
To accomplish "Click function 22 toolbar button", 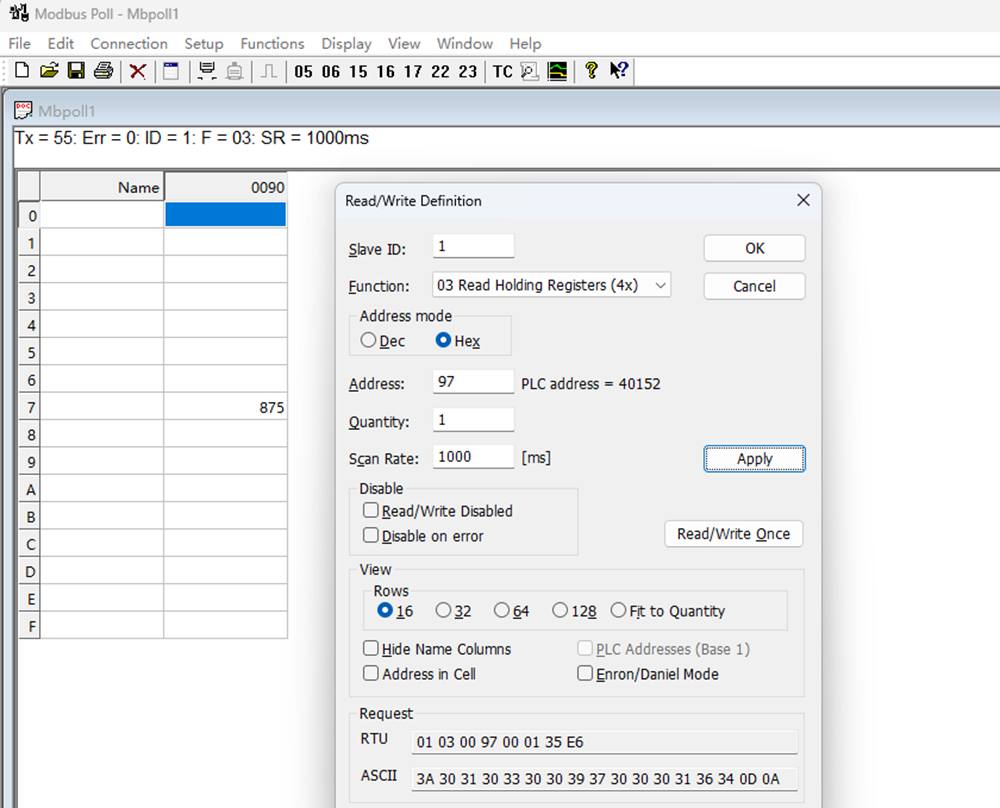I will [x=440, y=71].
